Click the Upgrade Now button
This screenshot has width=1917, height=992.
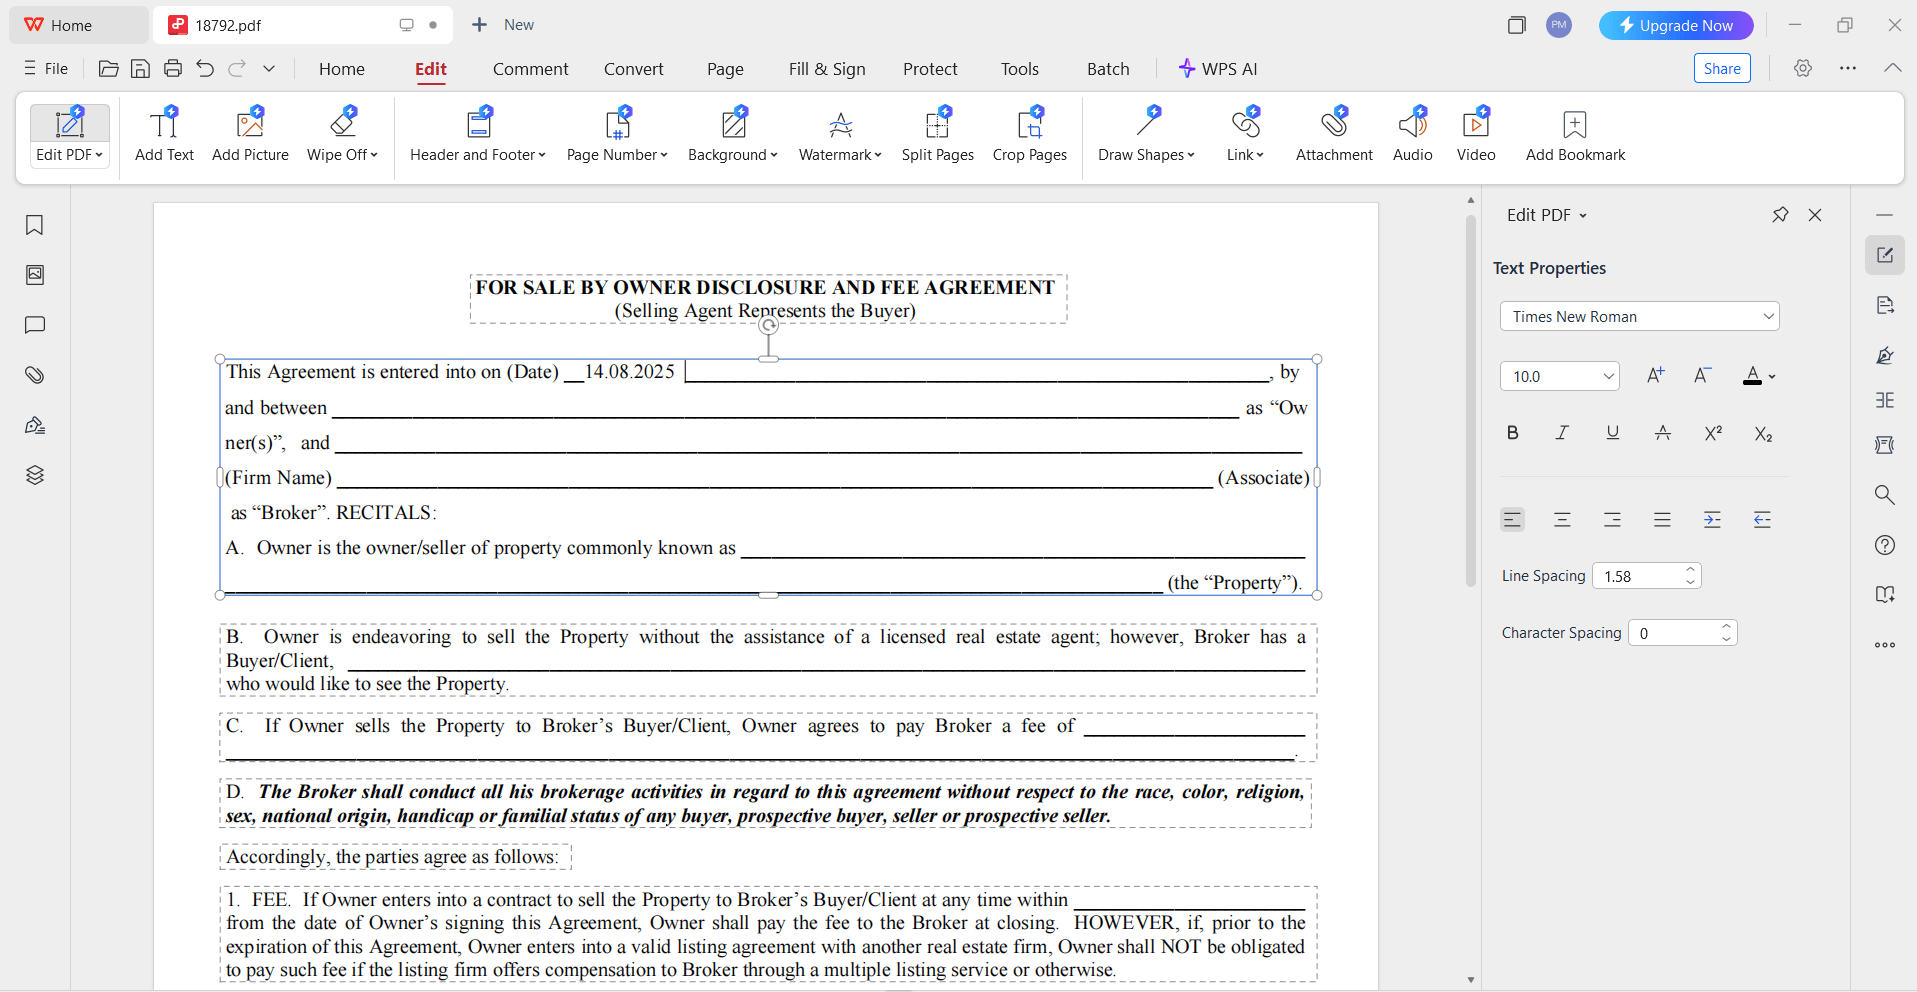pyautogui.click(x=1675, y=25)
